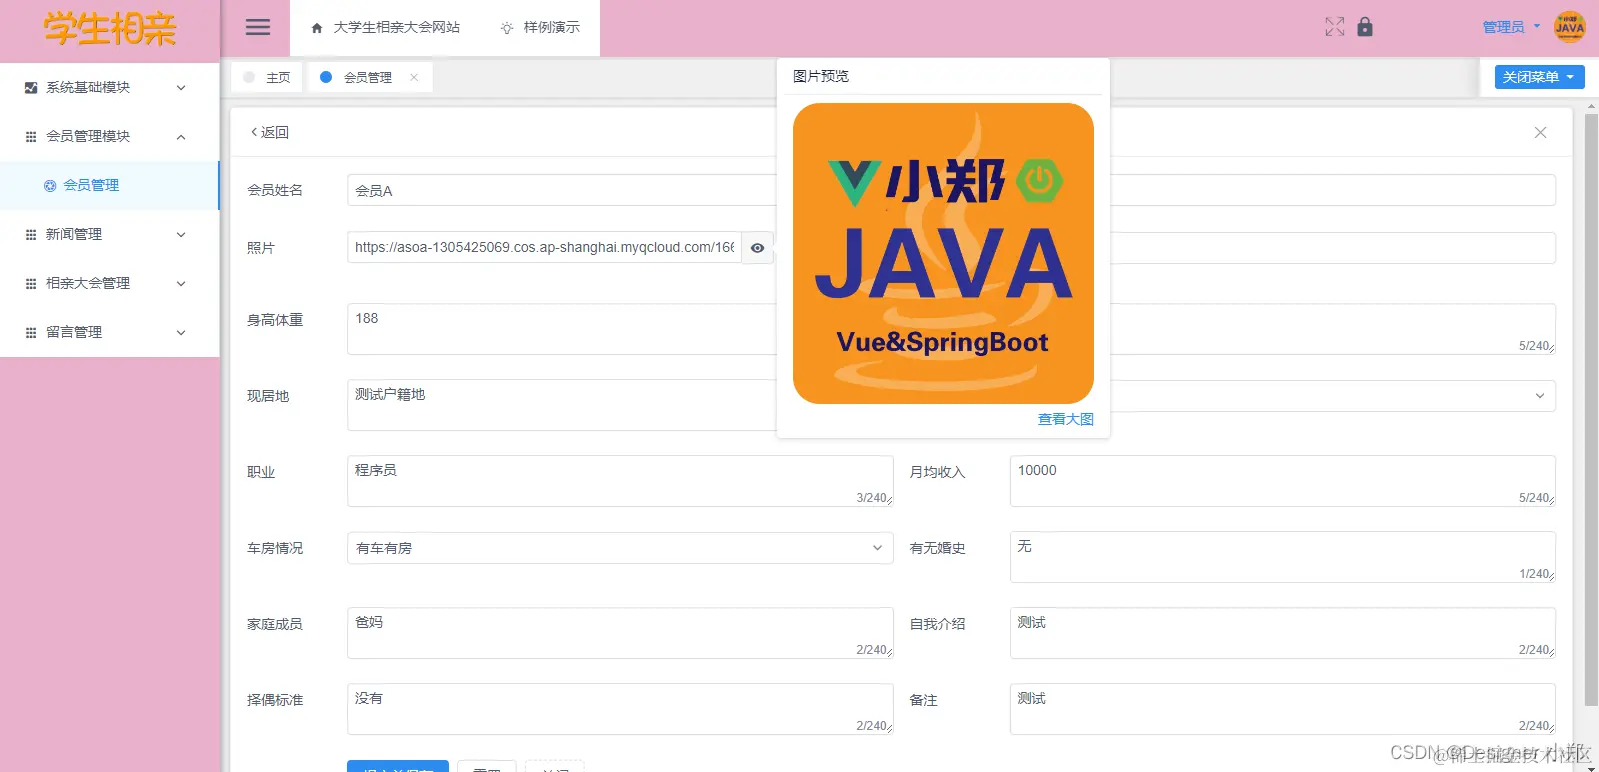
Task: Click the 家庭成员 text area
Action: click(x=620, y=633)
